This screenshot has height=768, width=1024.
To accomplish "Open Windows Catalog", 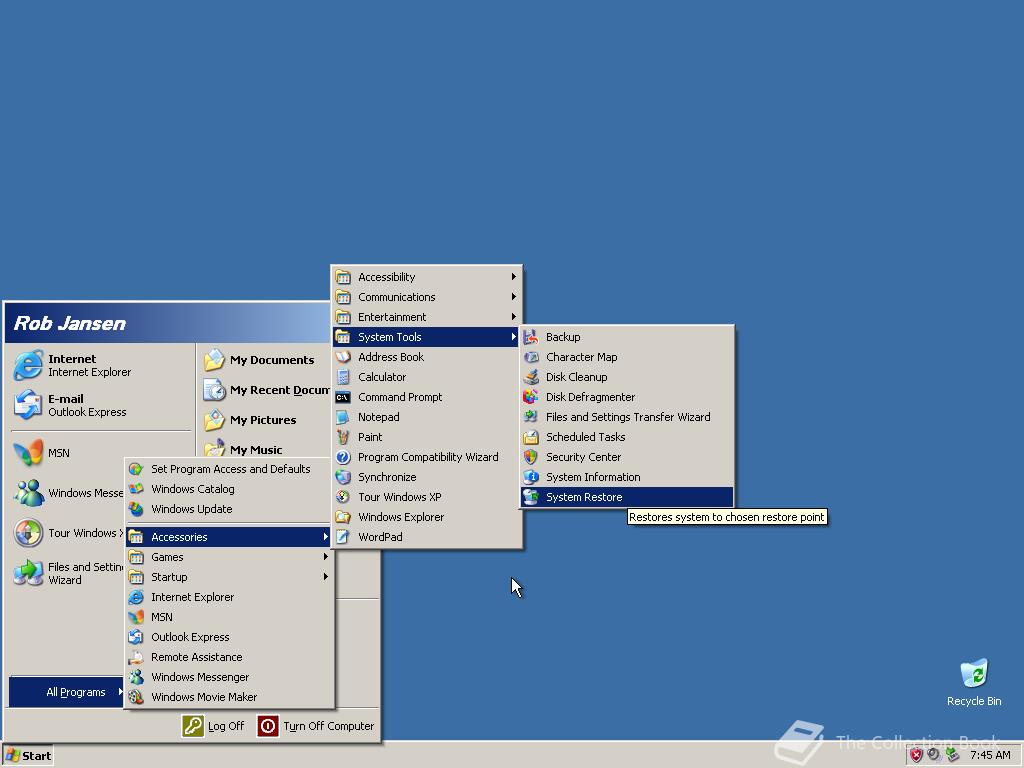I will 229,489.
